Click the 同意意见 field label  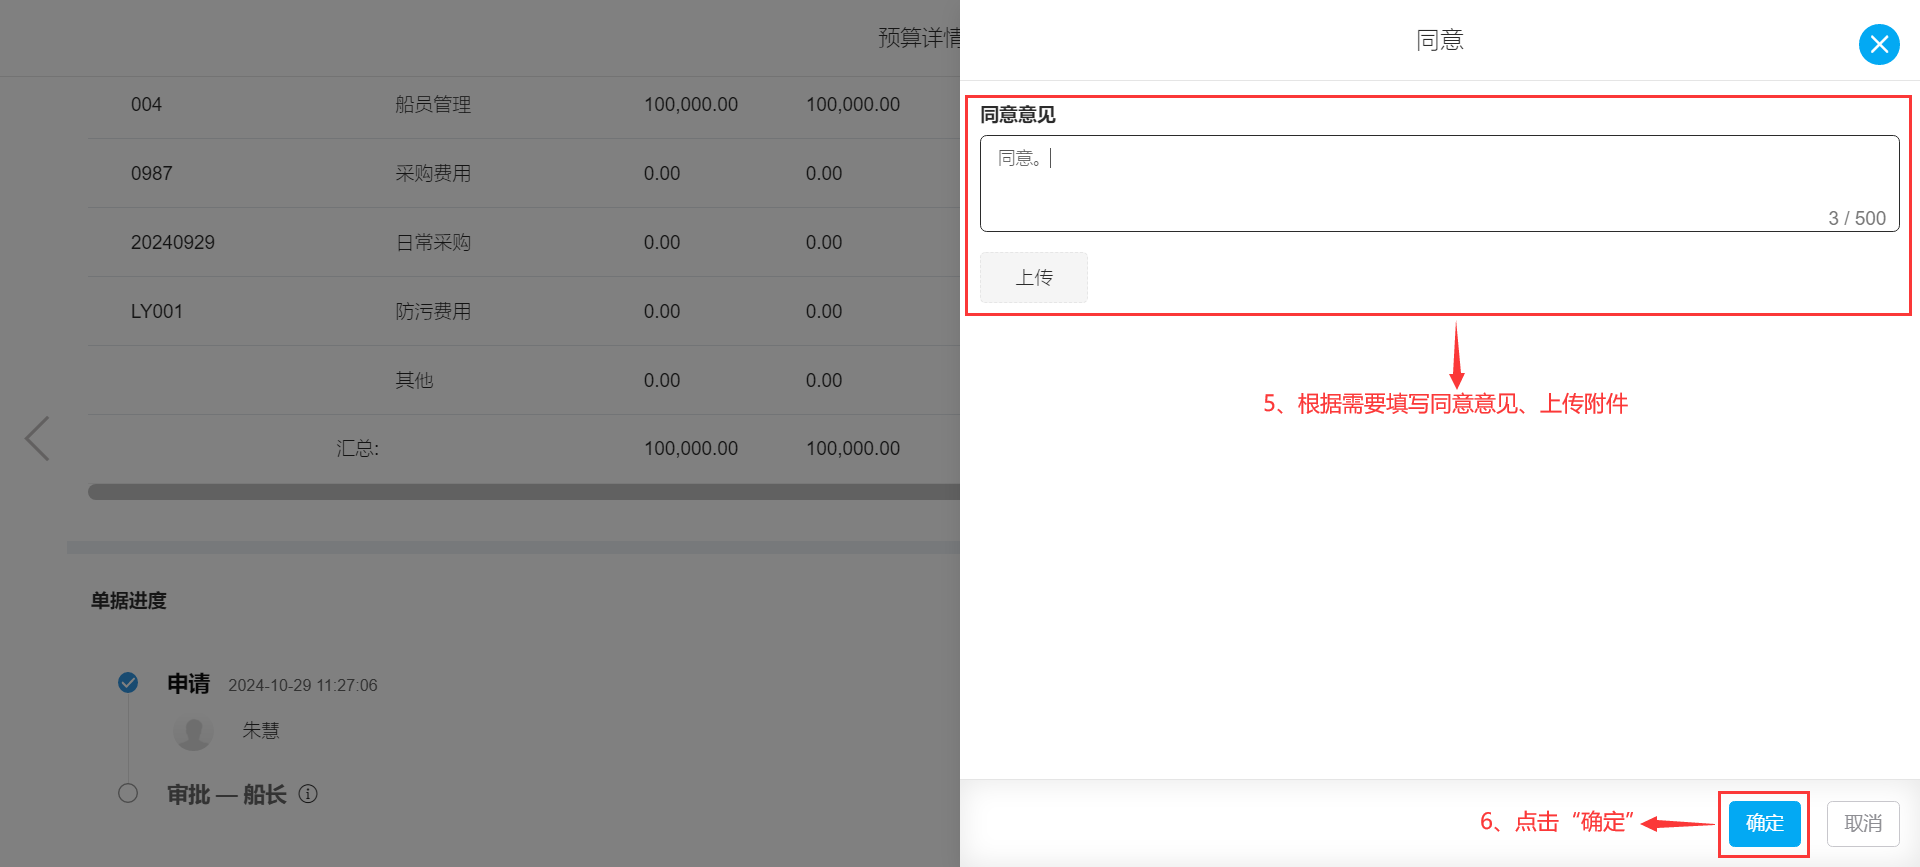pos(1018,115)
